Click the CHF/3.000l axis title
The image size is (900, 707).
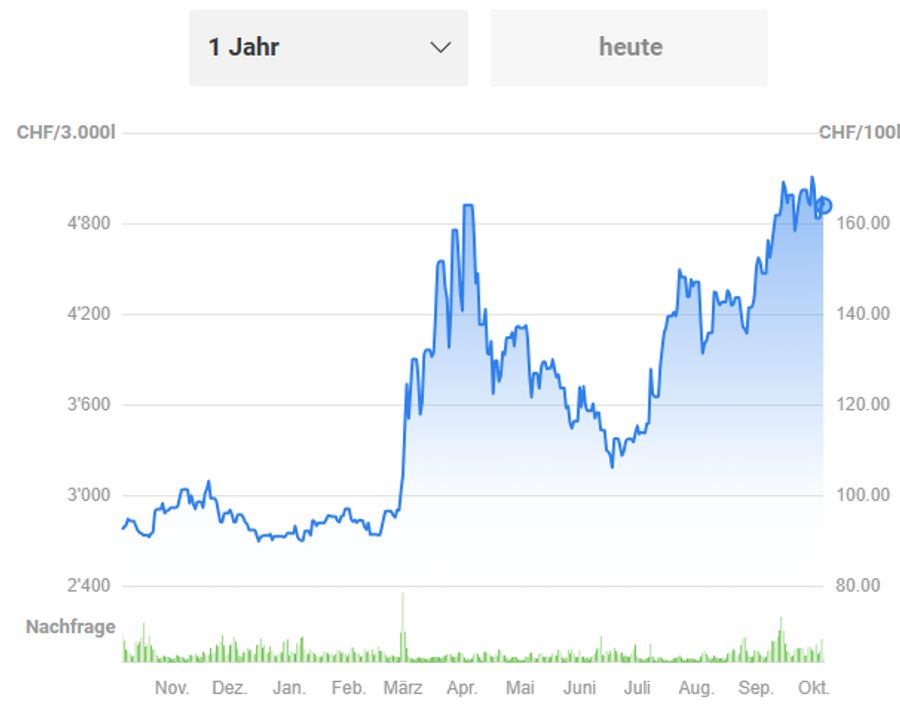[x=66, y=133]
